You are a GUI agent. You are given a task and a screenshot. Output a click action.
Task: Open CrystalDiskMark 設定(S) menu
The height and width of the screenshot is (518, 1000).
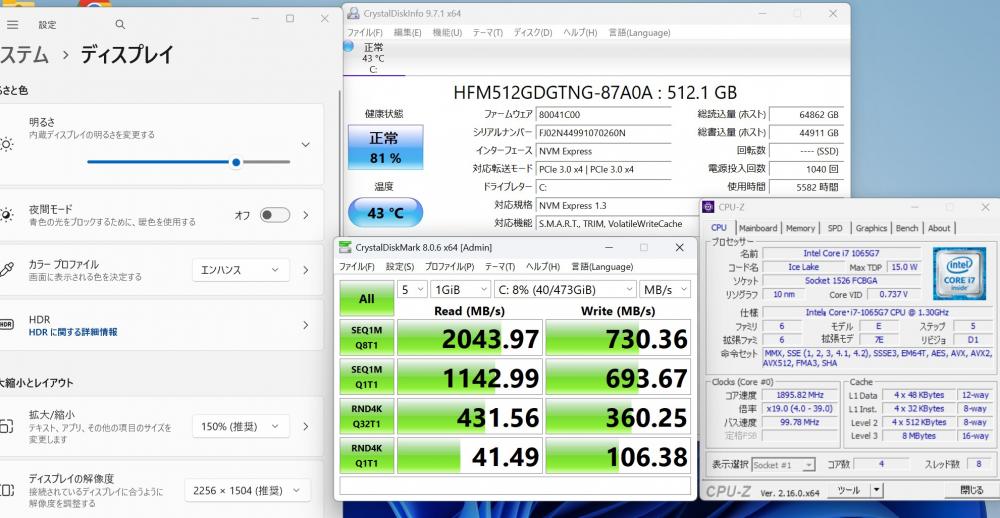click(400, 267)
